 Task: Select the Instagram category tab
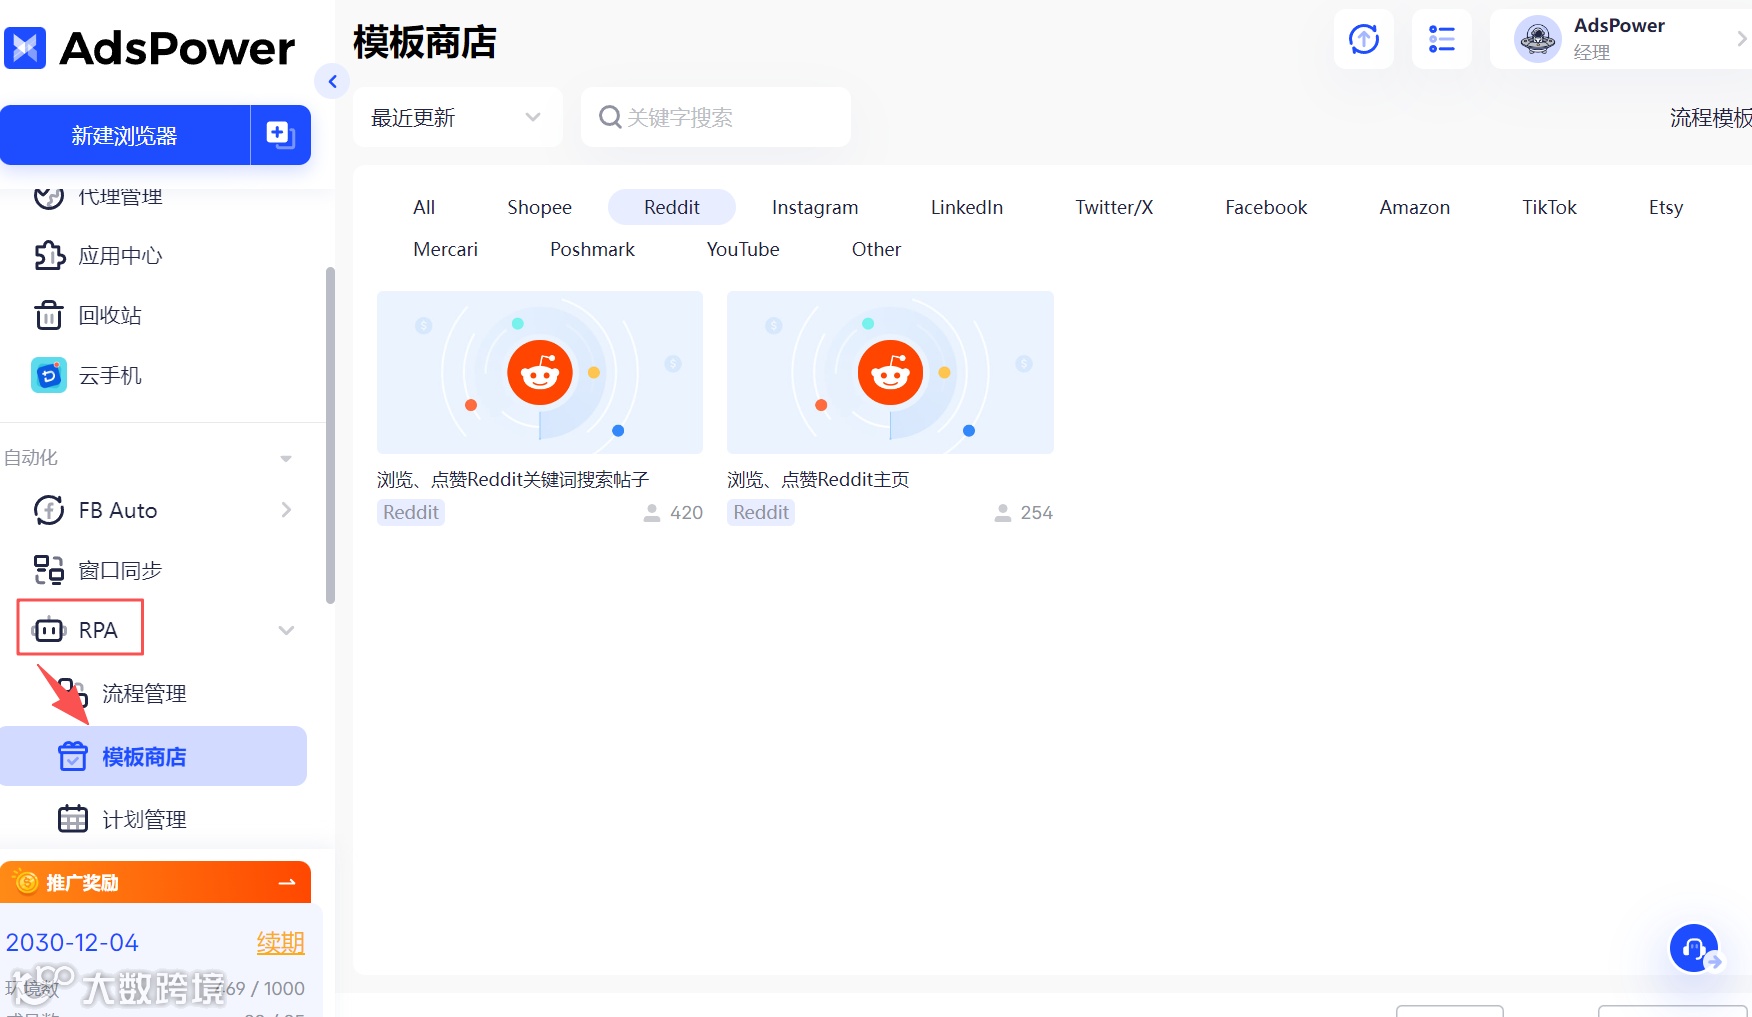(x=815, y=207)
